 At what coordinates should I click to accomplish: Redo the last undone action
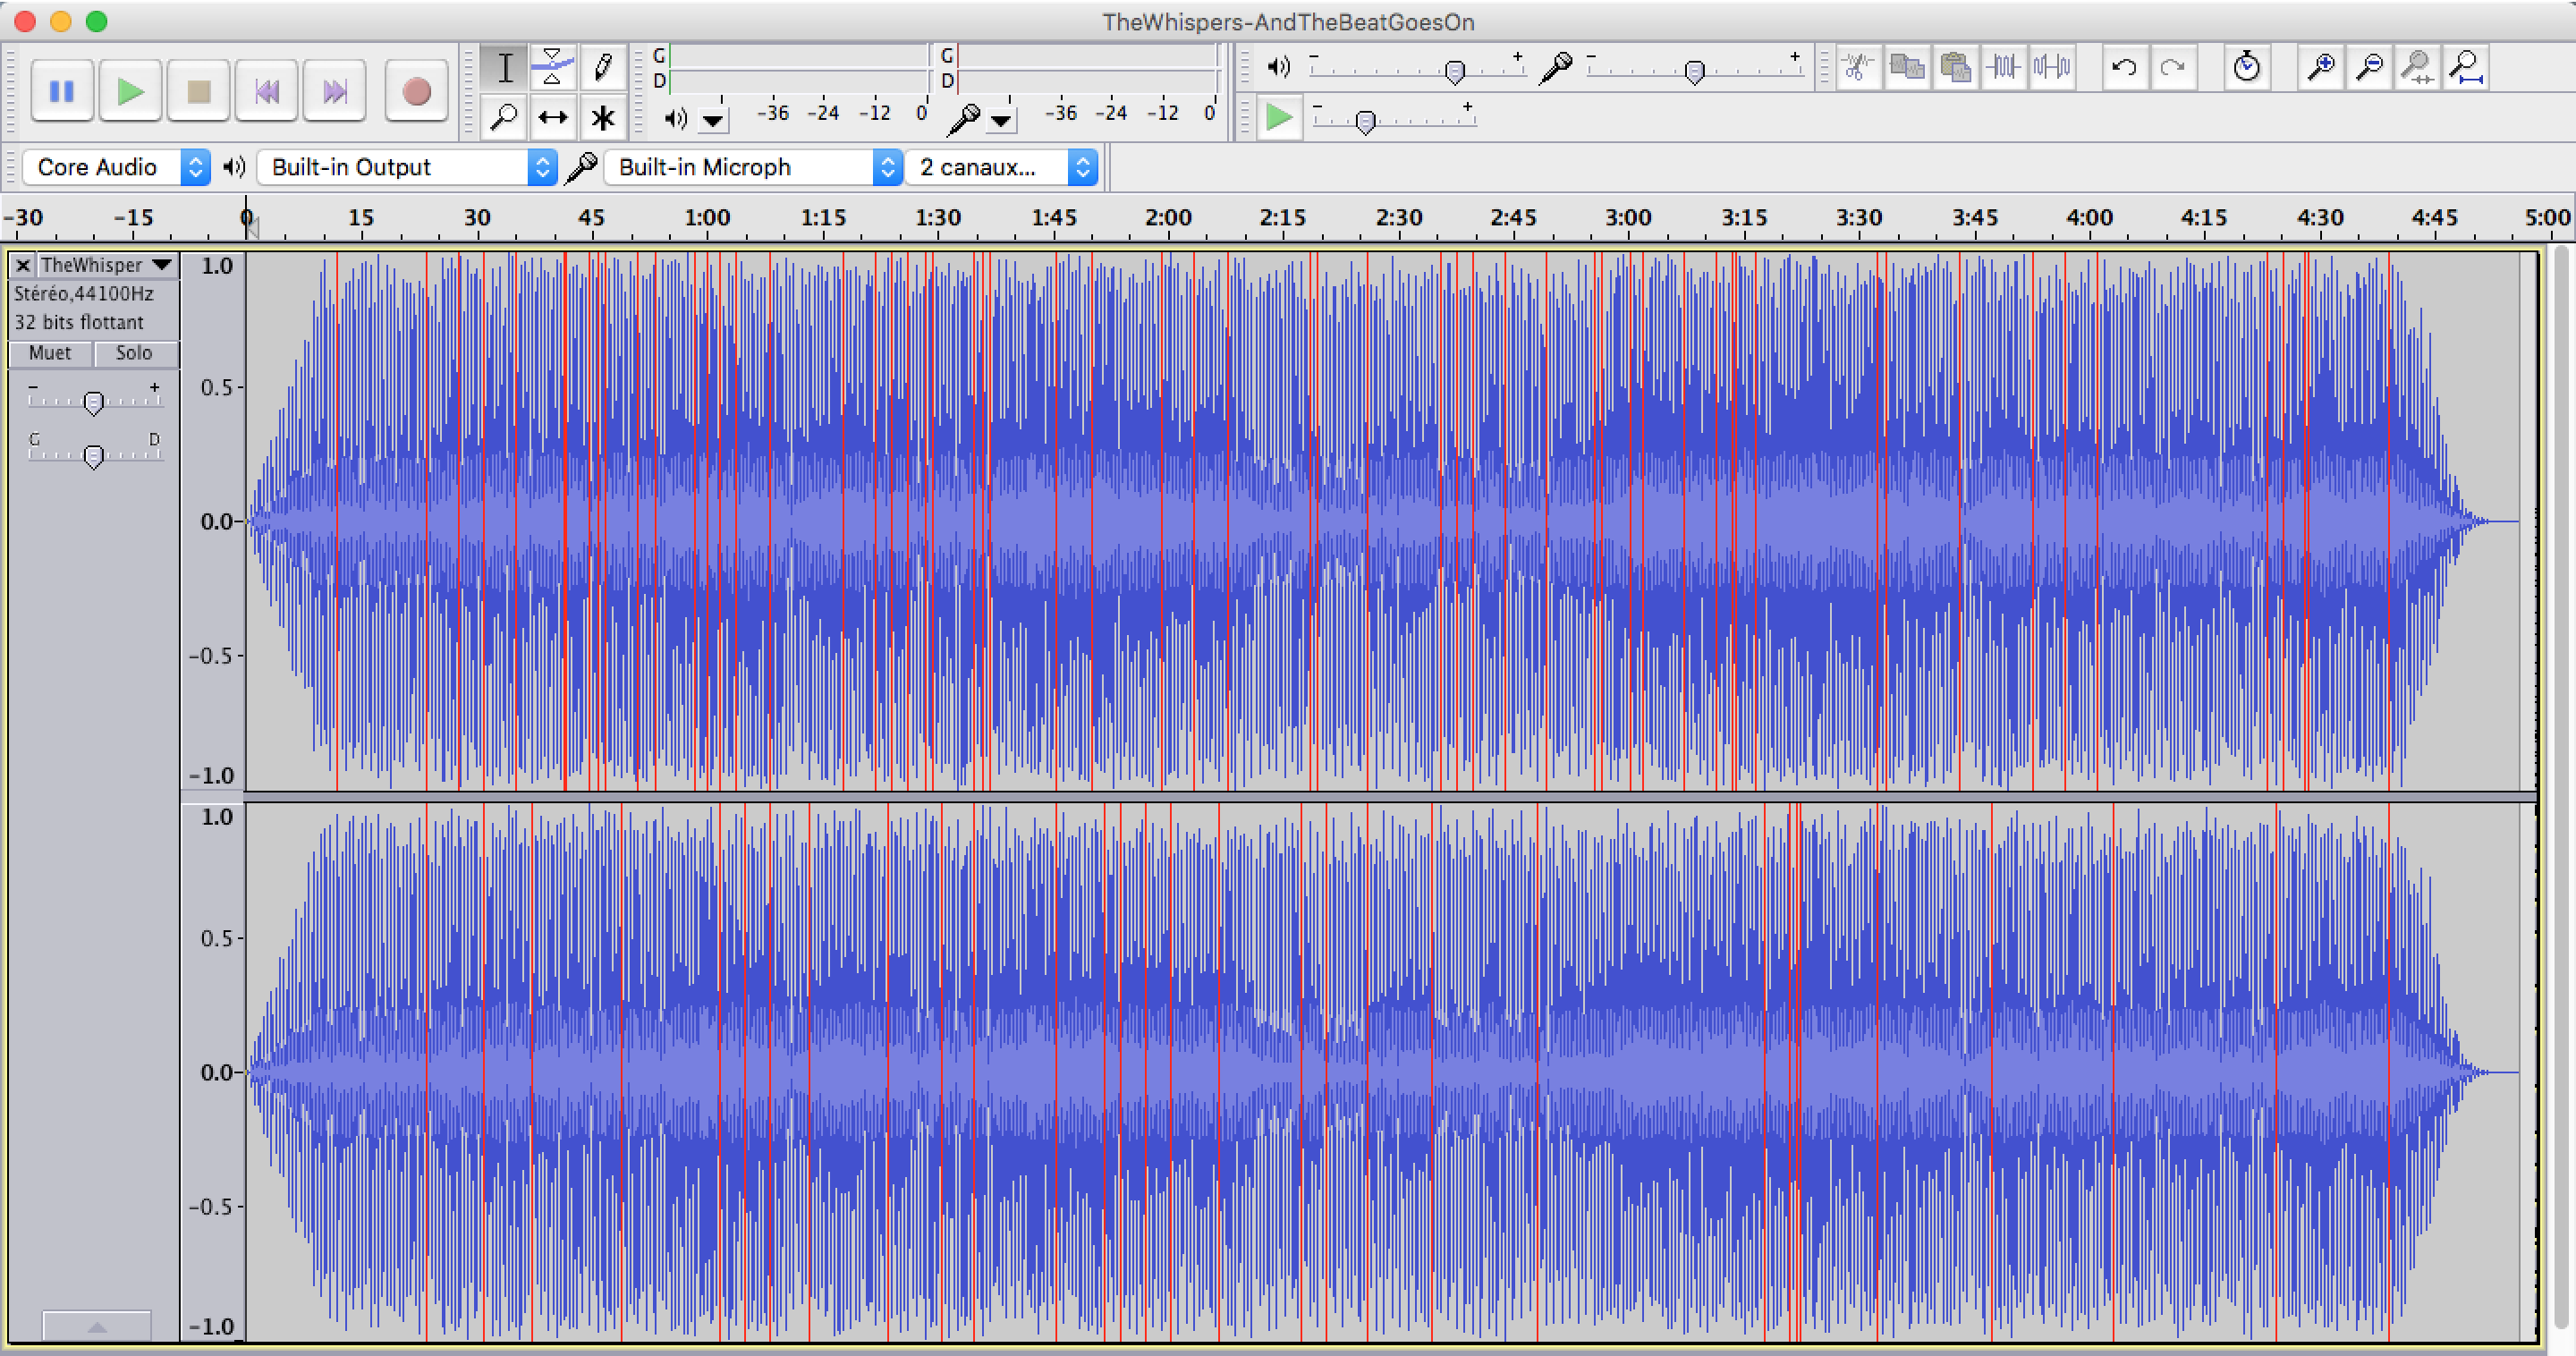click(2172, 68)
